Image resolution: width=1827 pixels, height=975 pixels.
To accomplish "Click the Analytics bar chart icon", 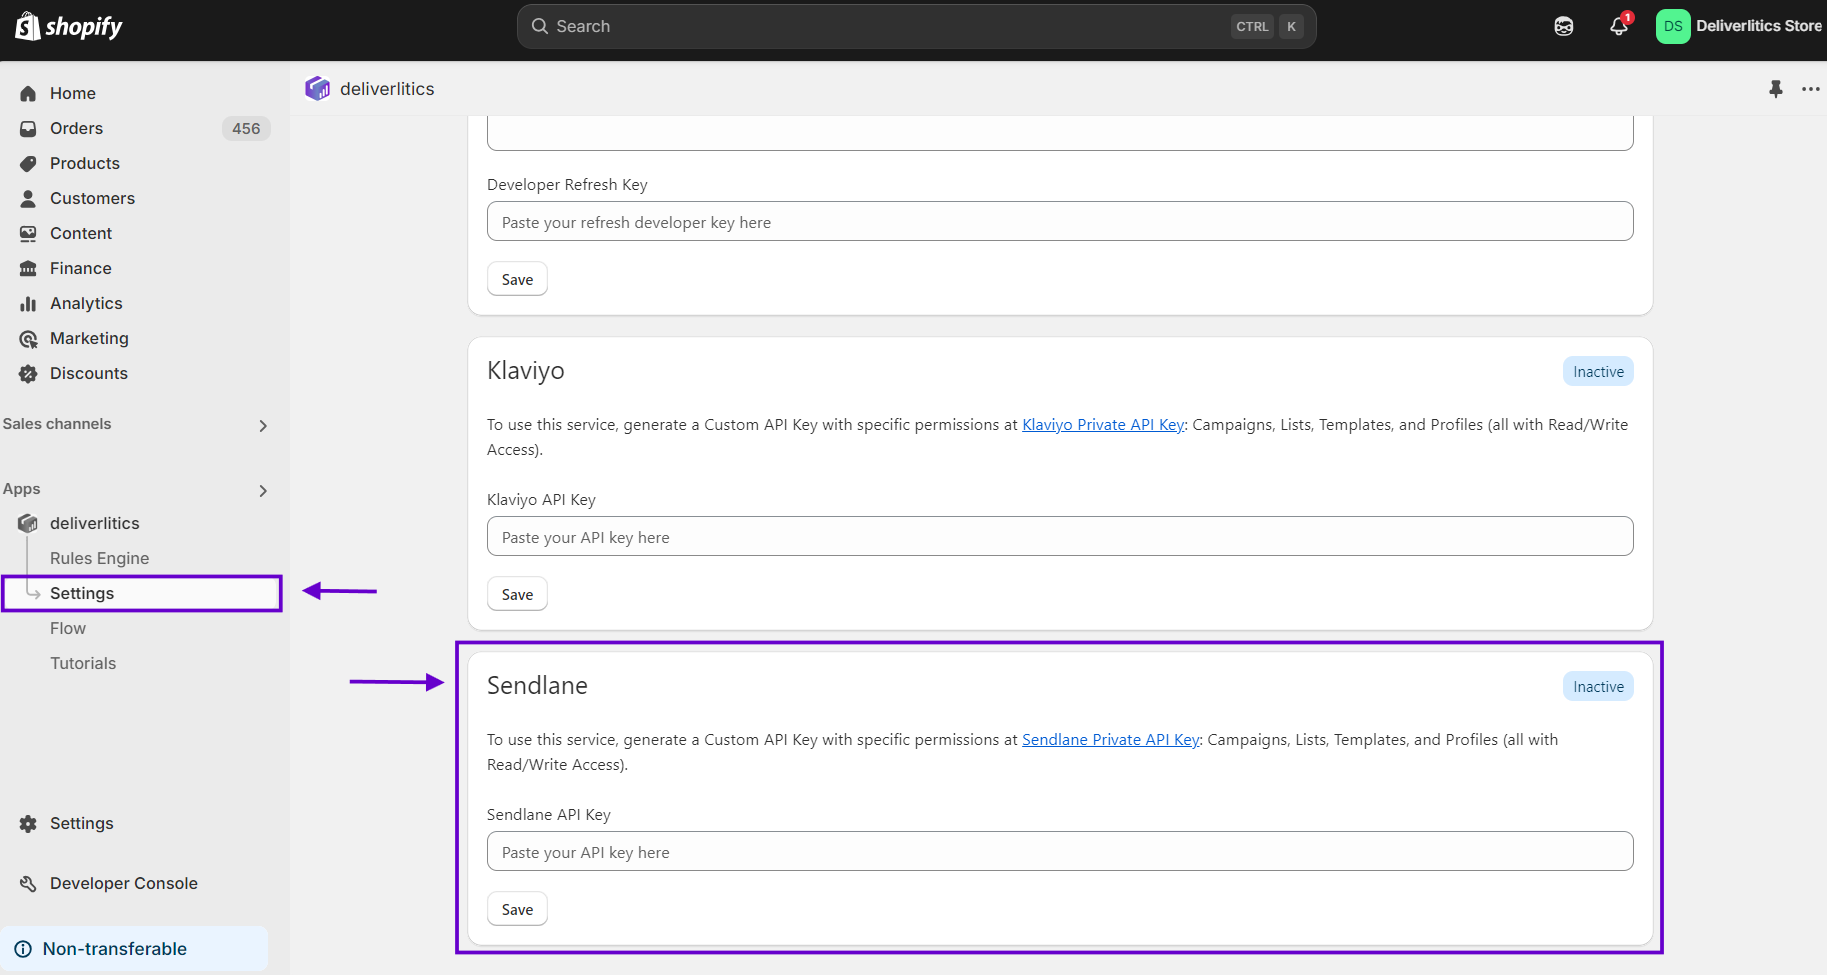I will click(28, 304).
